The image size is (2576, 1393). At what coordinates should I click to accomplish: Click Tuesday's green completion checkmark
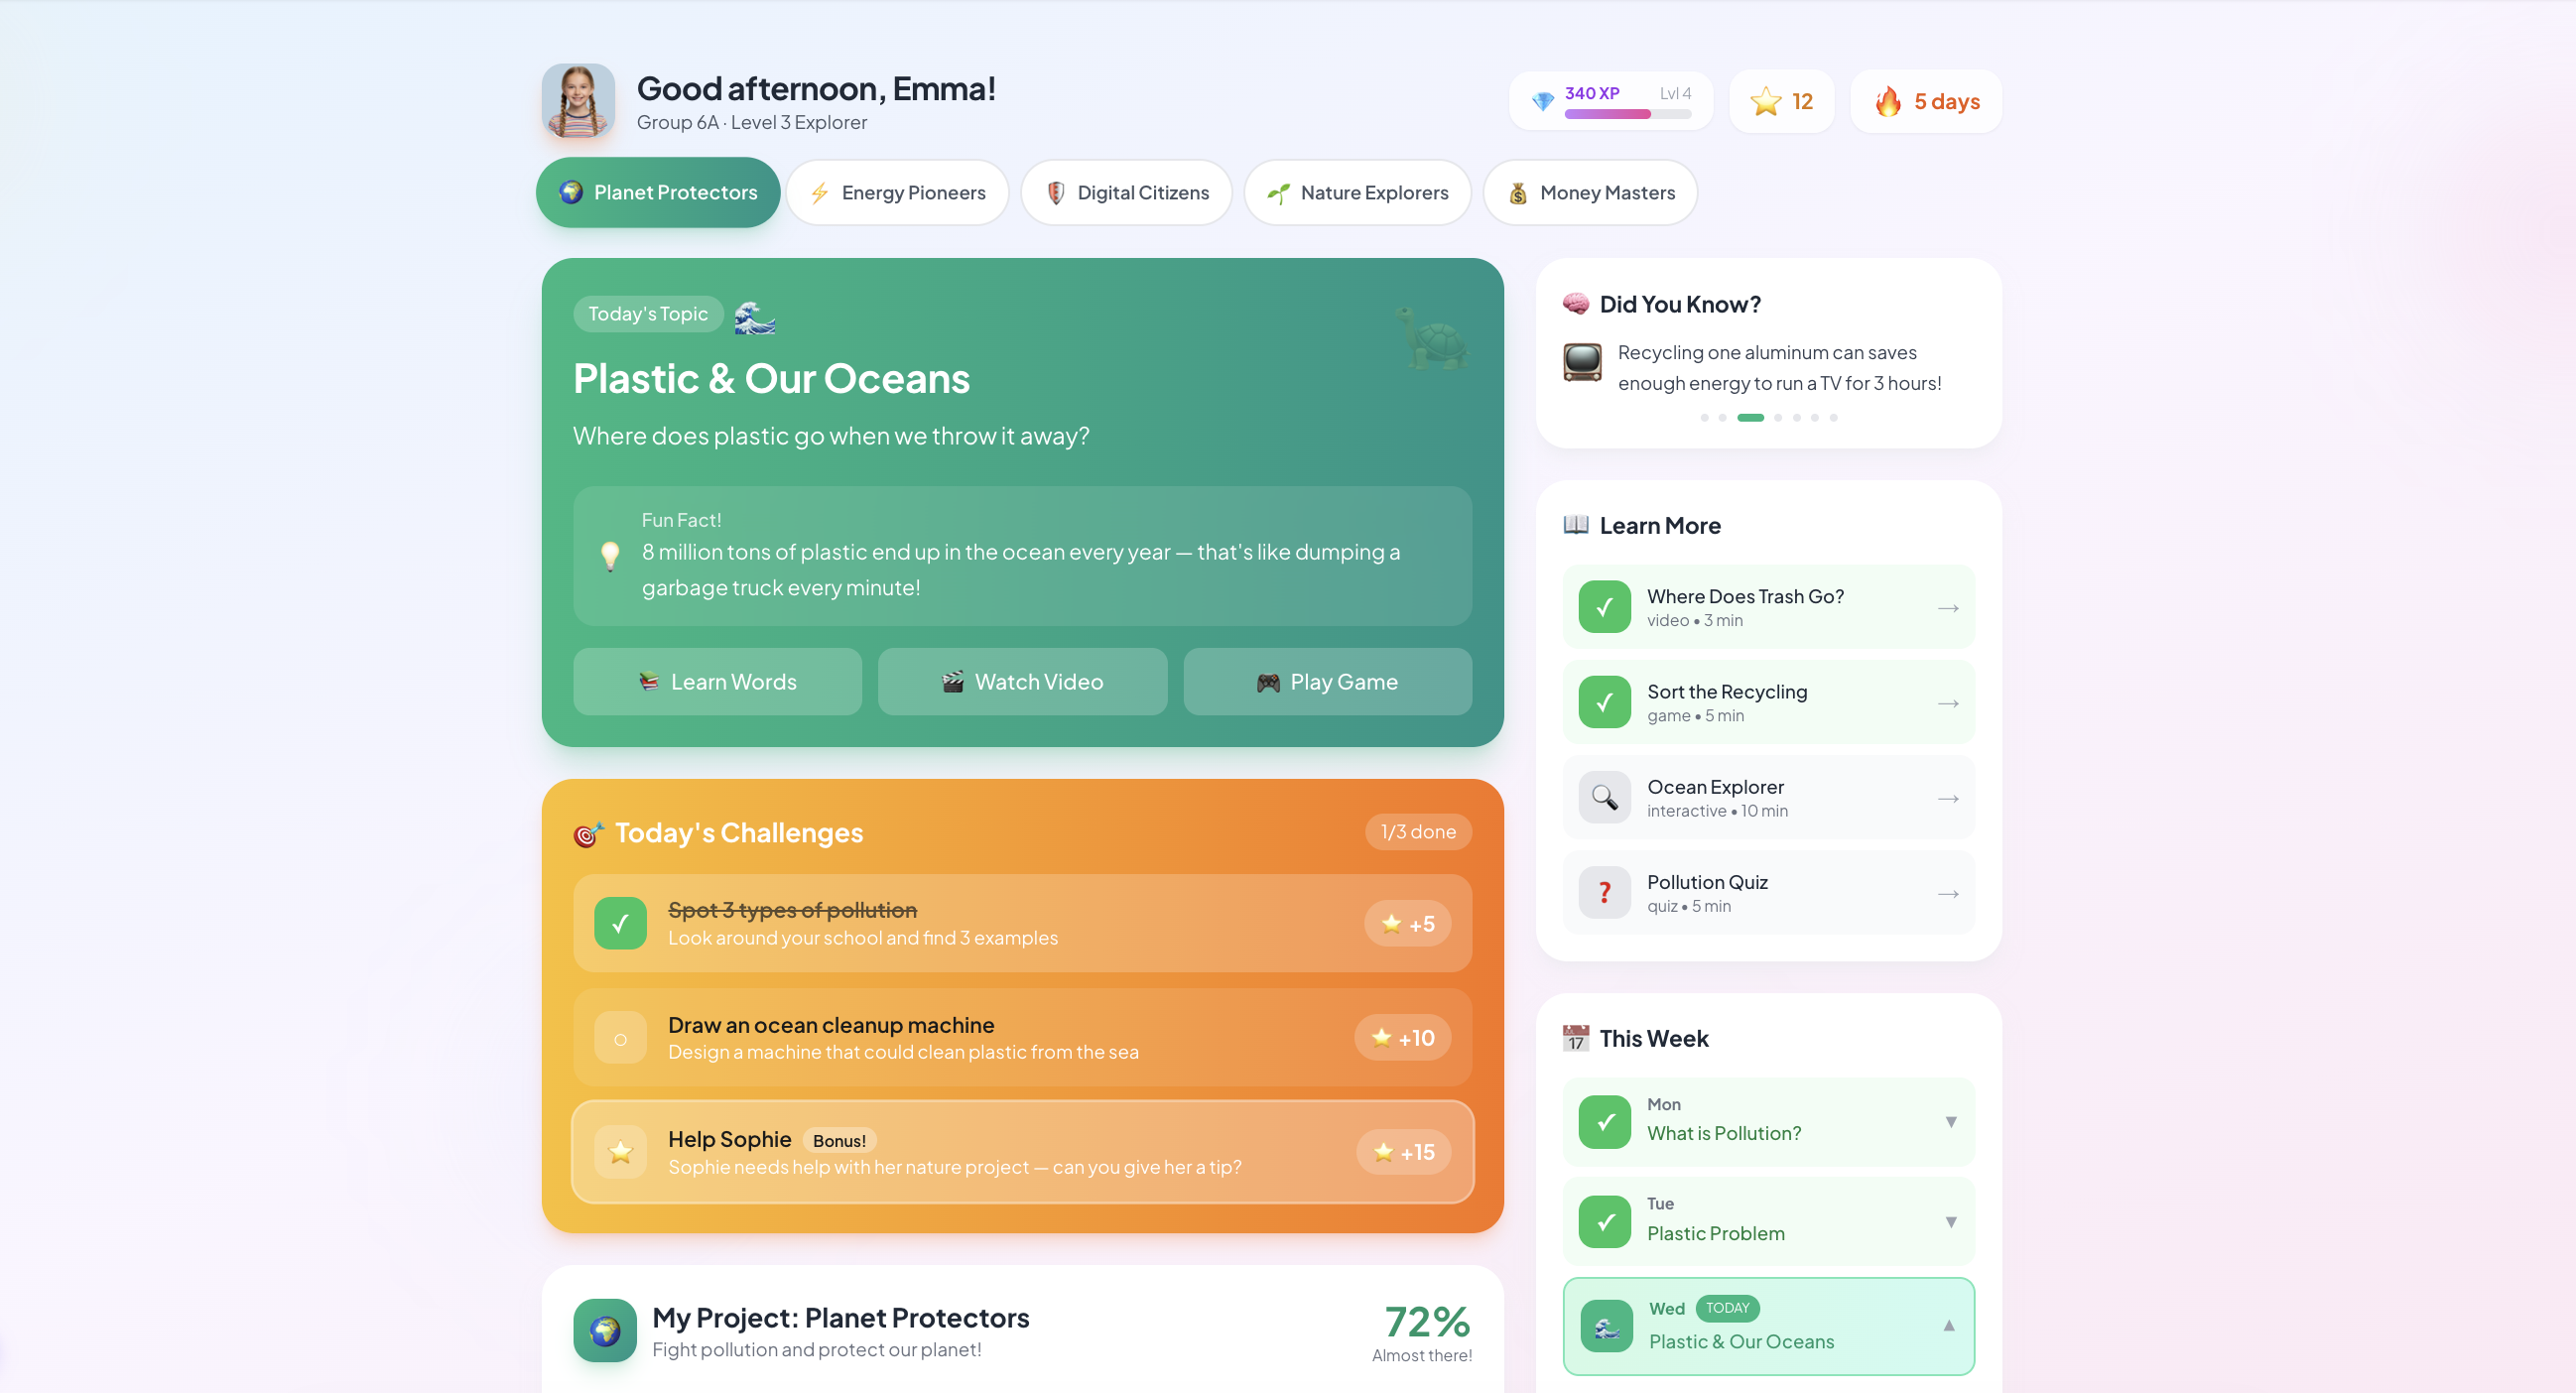pos(1604,1222)
